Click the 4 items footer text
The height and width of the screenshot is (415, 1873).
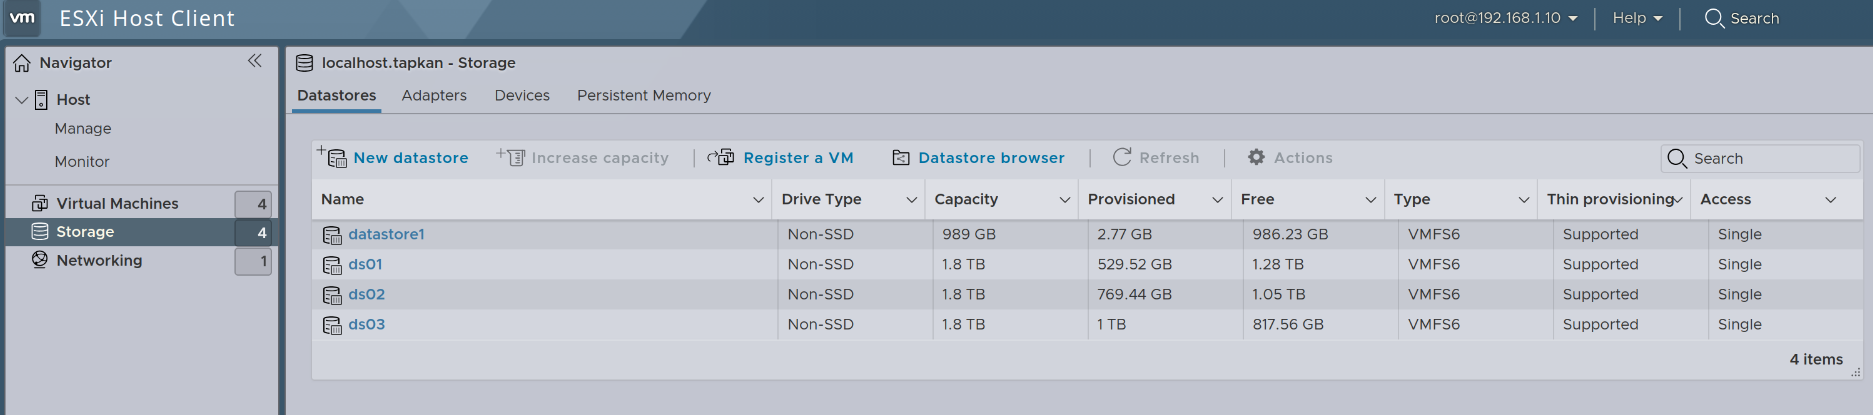[1816, 359]
